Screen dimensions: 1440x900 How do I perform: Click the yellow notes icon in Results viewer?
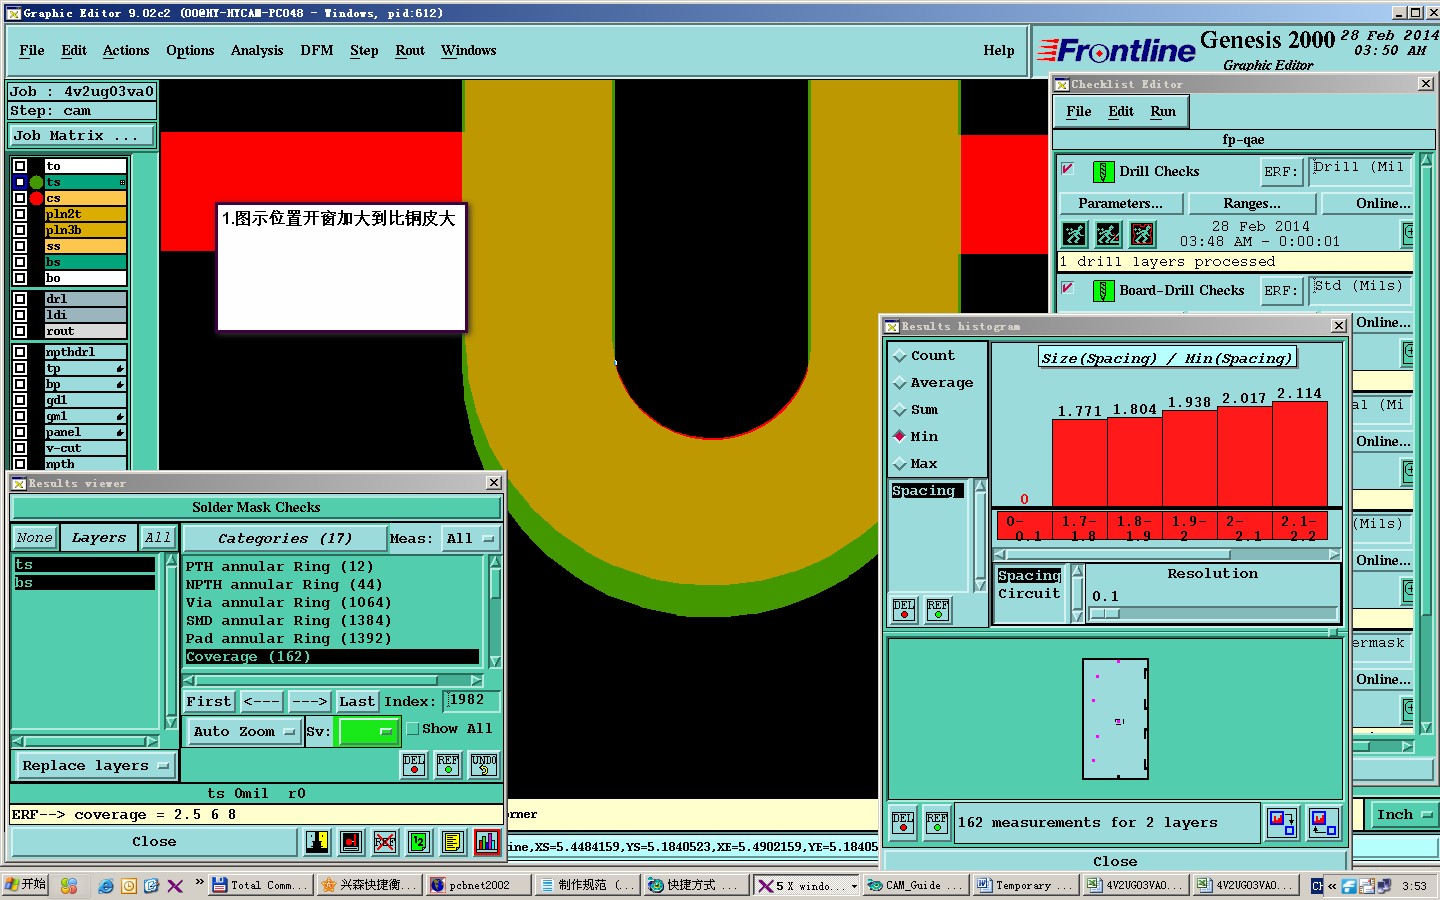pyautogui.click(x=453, y=842)
